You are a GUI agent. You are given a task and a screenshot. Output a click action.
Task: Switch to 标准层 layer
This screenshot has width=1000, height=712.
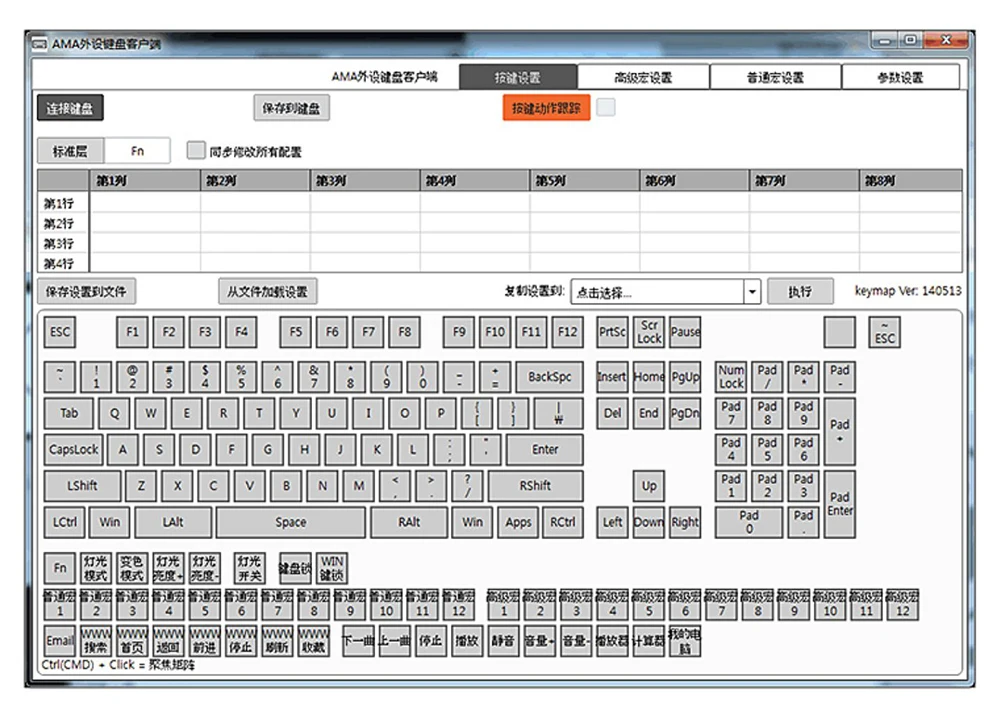(x=70, y=151)
